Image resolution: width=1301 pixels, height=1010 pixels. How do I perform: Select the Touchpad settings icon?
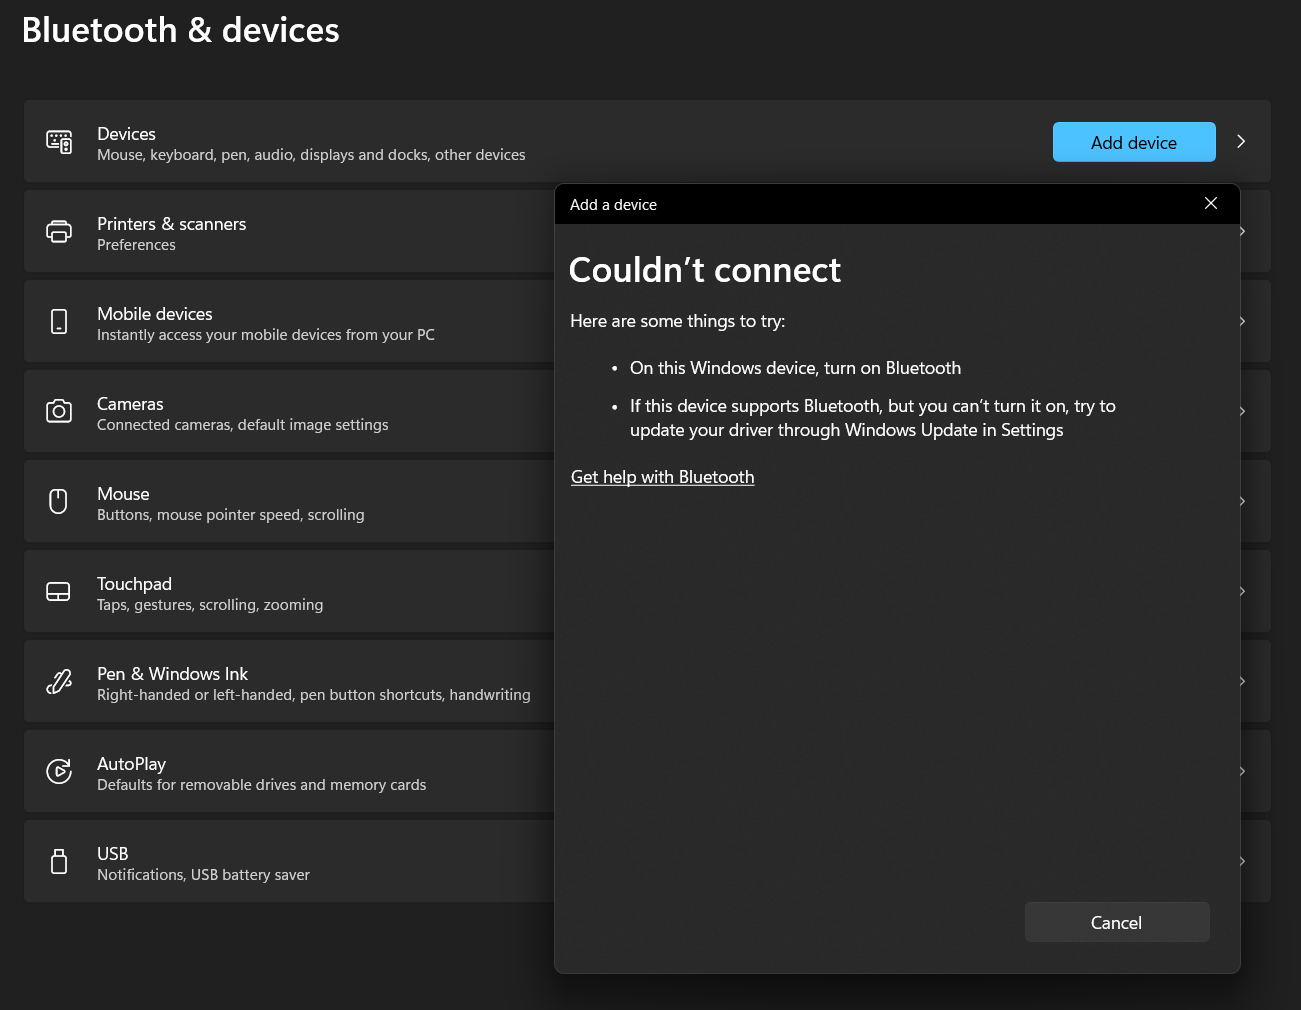[x=59, y=591]
